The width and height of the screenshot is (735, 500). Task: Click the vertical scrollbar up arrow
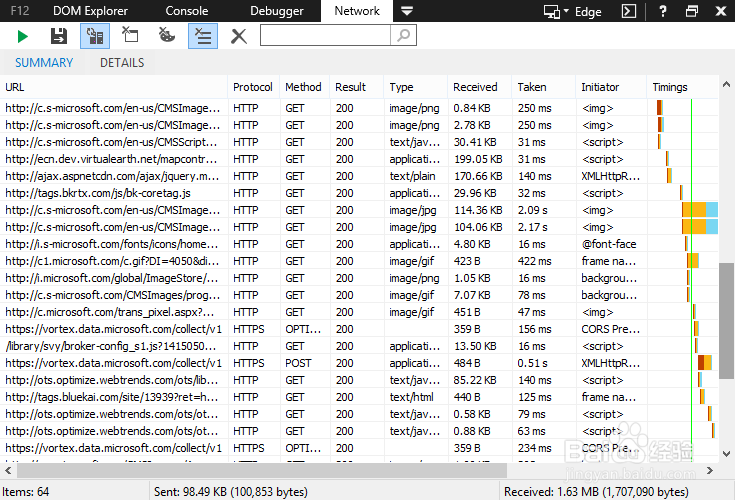pos(727,85)
